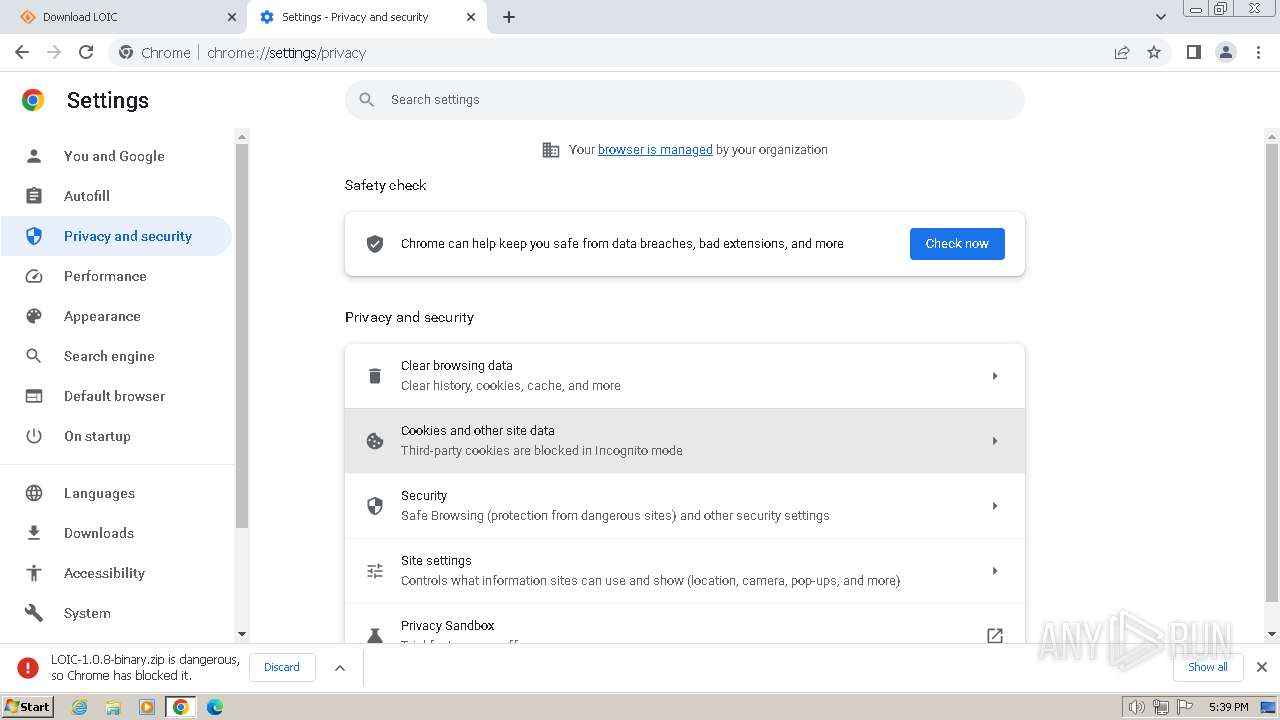Click the main page vertical scrollbar

click(1272, 372)
